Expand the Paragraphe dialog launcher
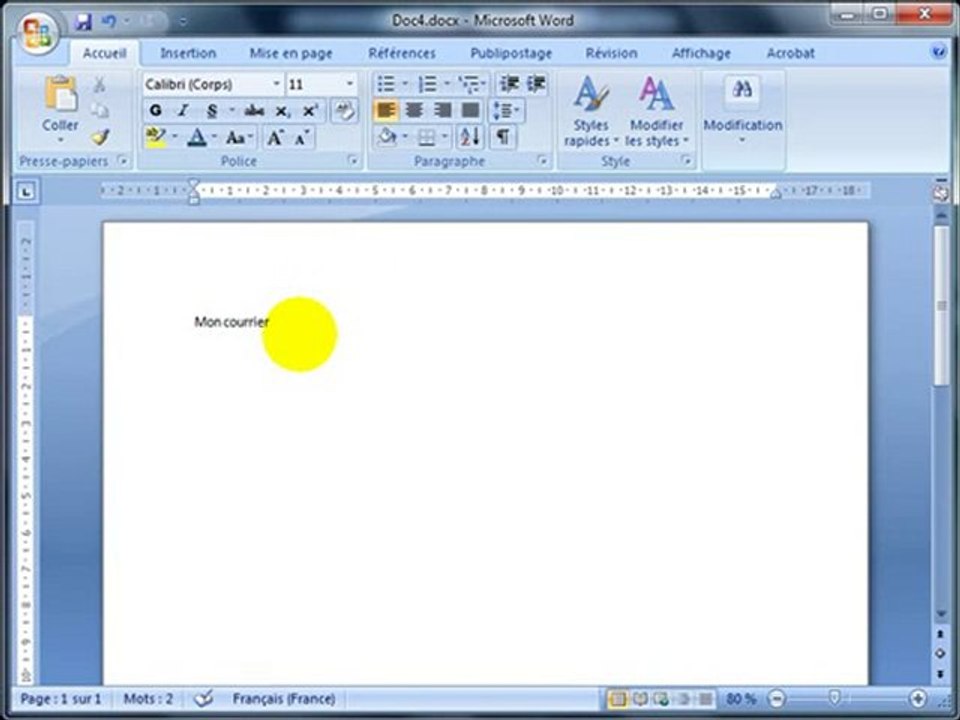Viewport: 960px width, 720px height. [542, 160]
